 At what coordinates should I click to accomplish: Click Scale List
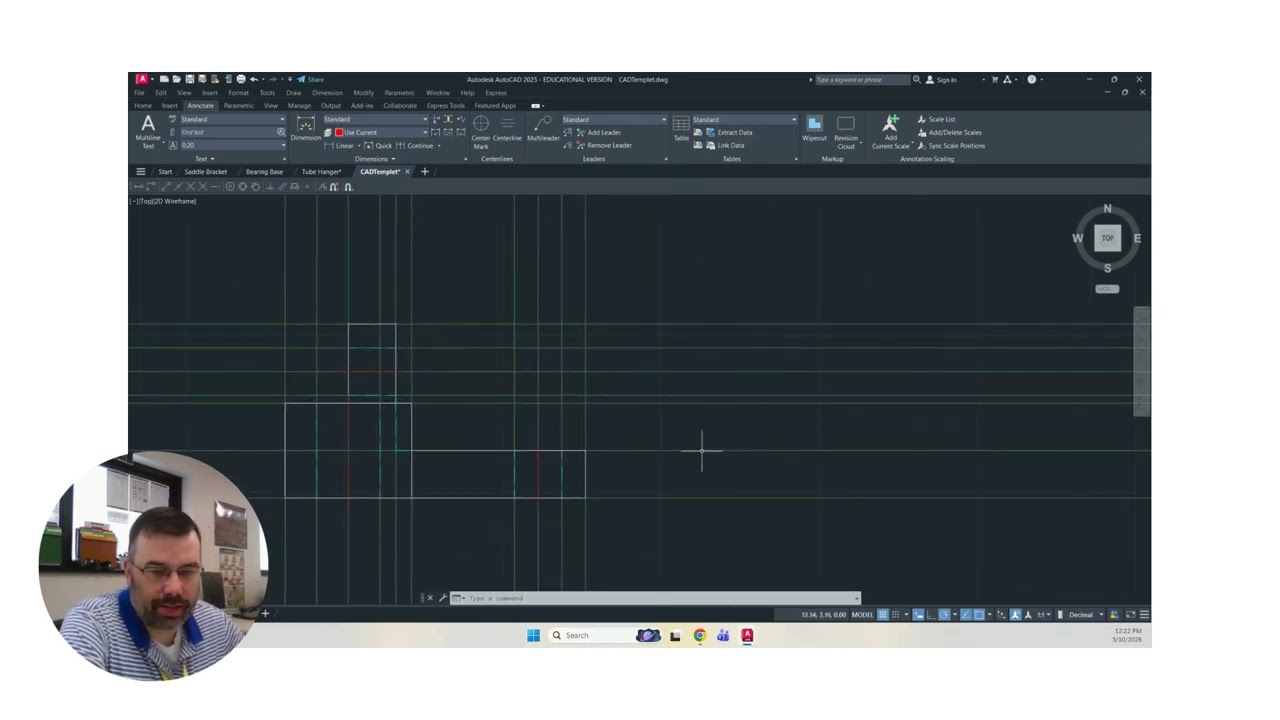[936, 119]
